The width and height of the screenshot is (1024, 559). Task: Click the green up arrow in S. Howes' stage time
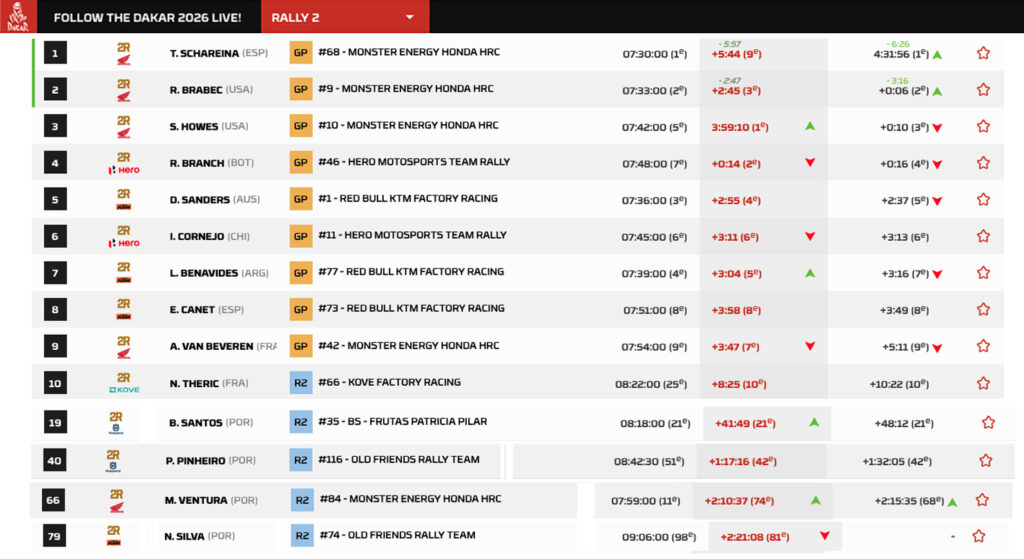[810, 126]
